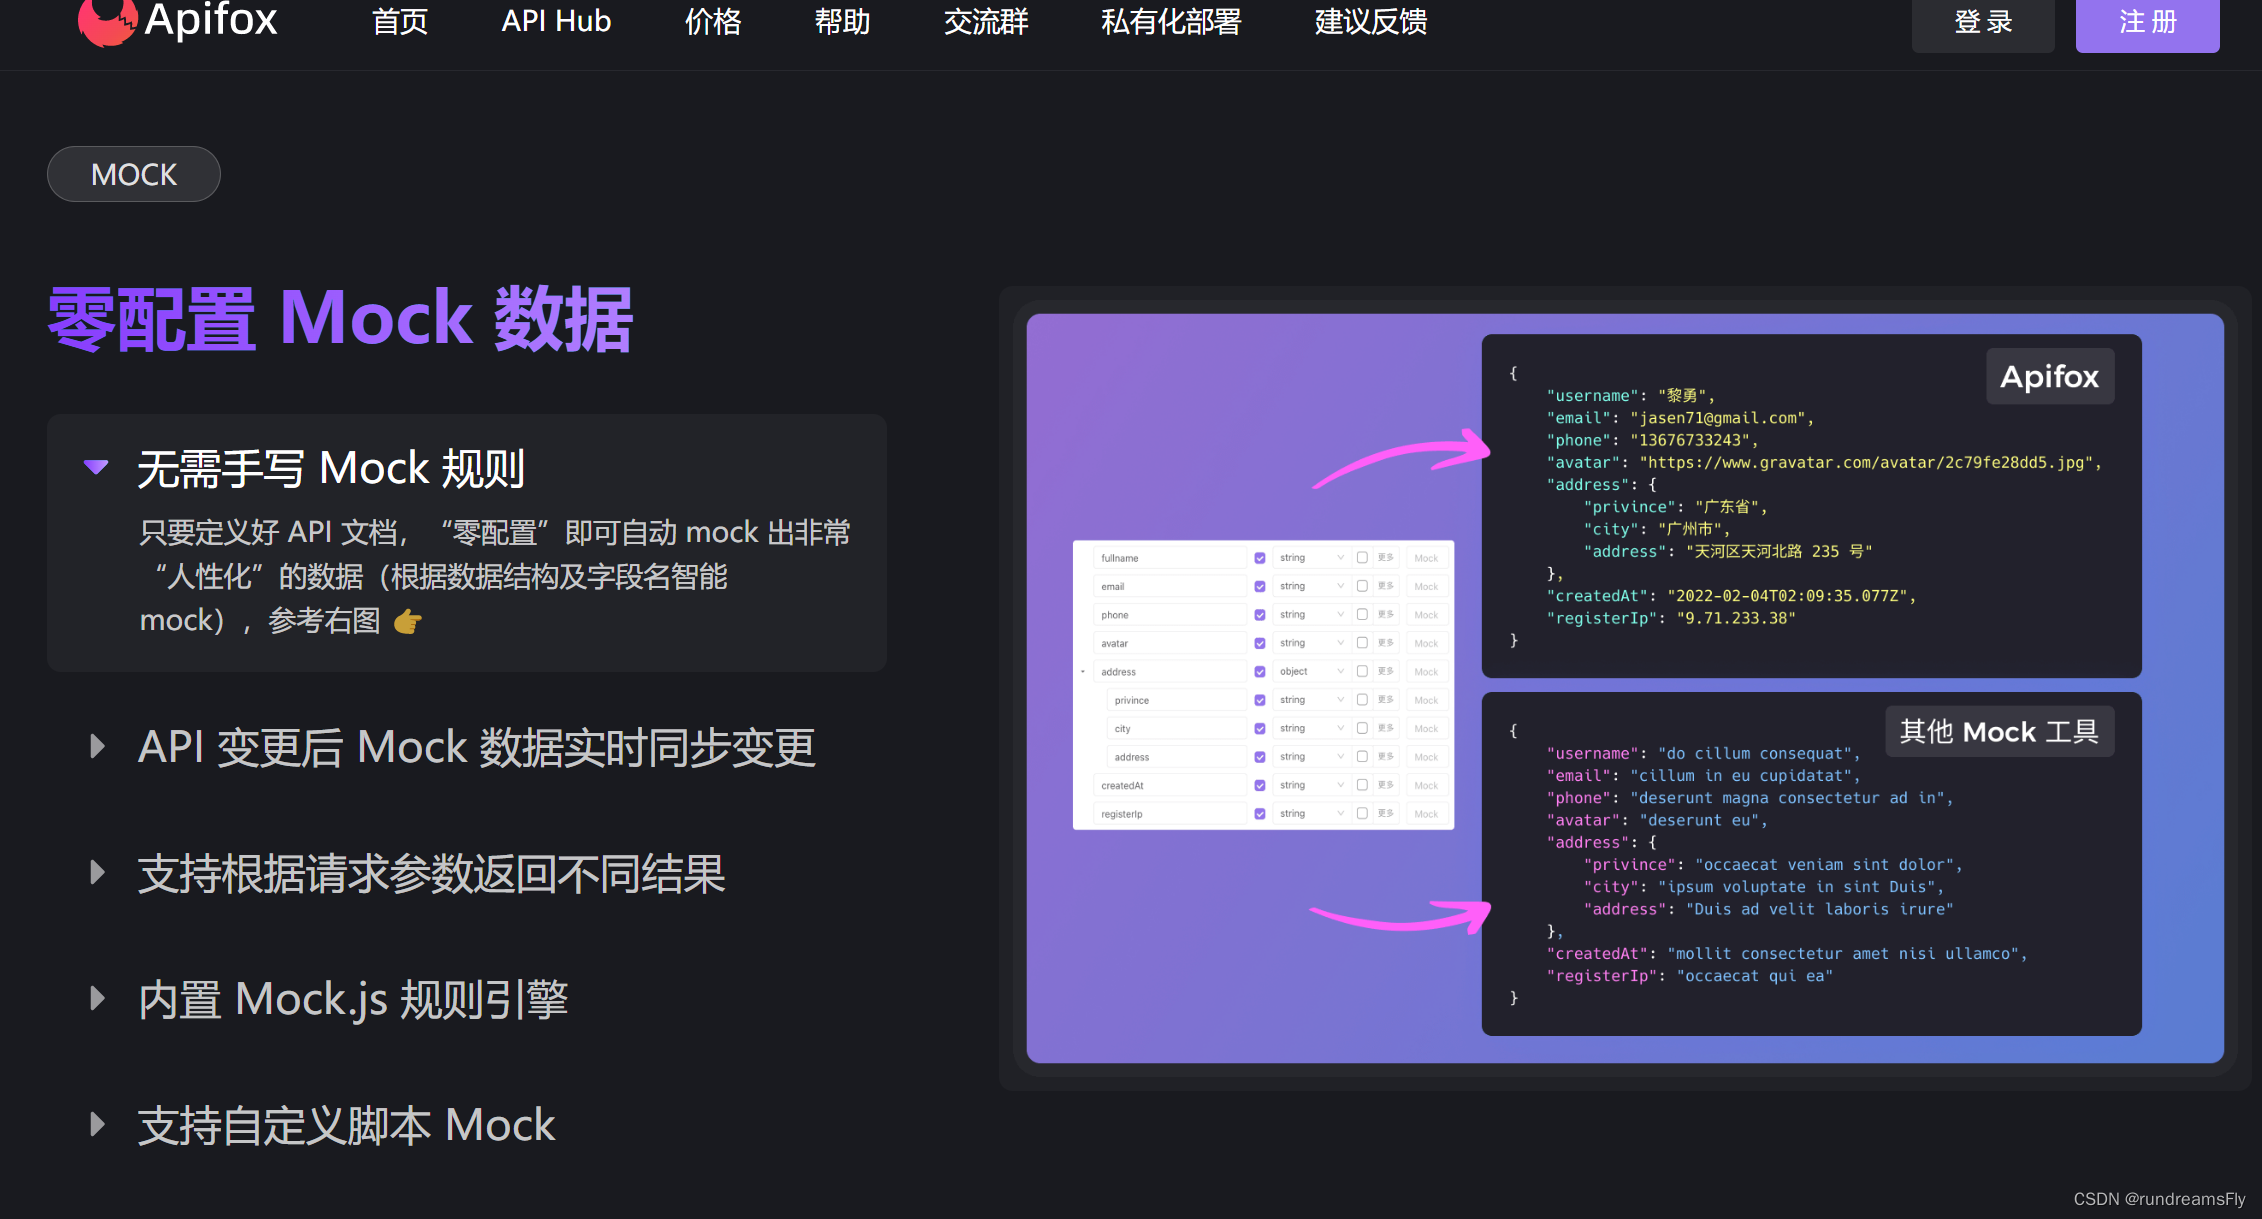The image size is (2262, 1219).
Task: Tick the empty checkbox in the object row
Action: (x=1362, y=671)
